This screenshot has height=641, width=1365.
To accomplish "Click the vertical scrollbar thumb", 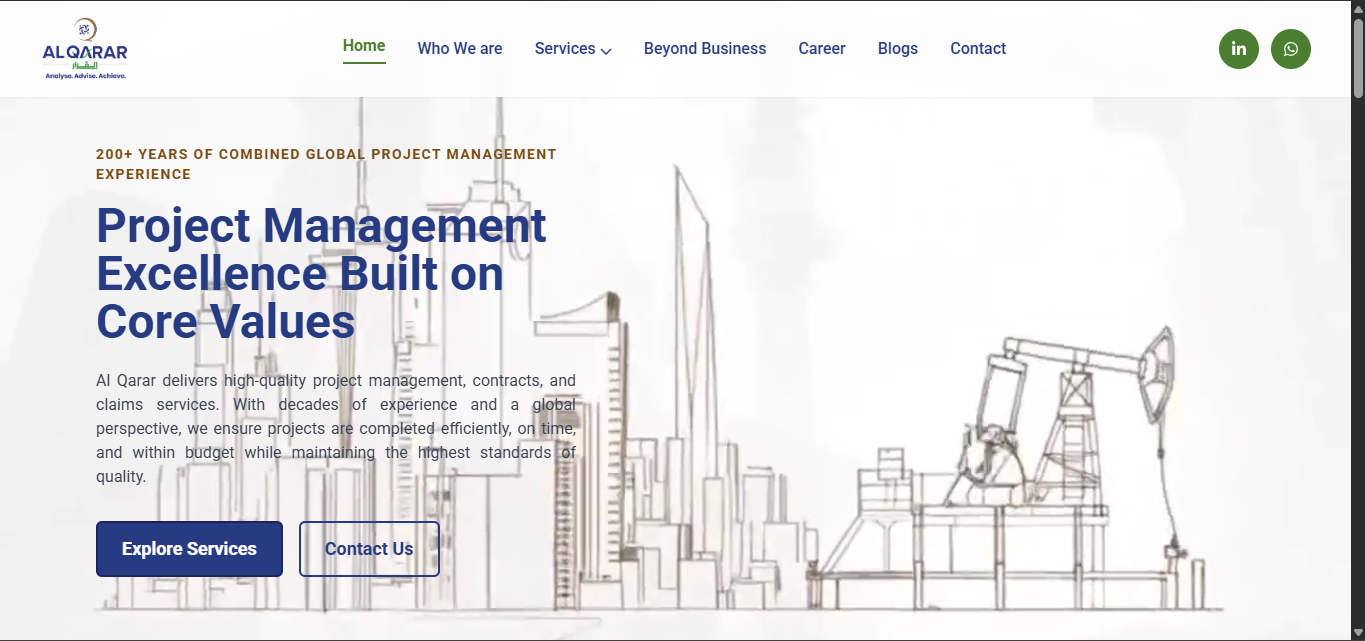I will pyautogui.click(x=1358, y=58).
